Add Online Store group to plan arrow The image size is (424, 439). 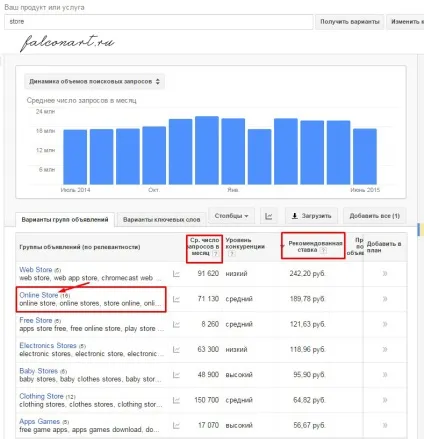(x=385, y=299)
